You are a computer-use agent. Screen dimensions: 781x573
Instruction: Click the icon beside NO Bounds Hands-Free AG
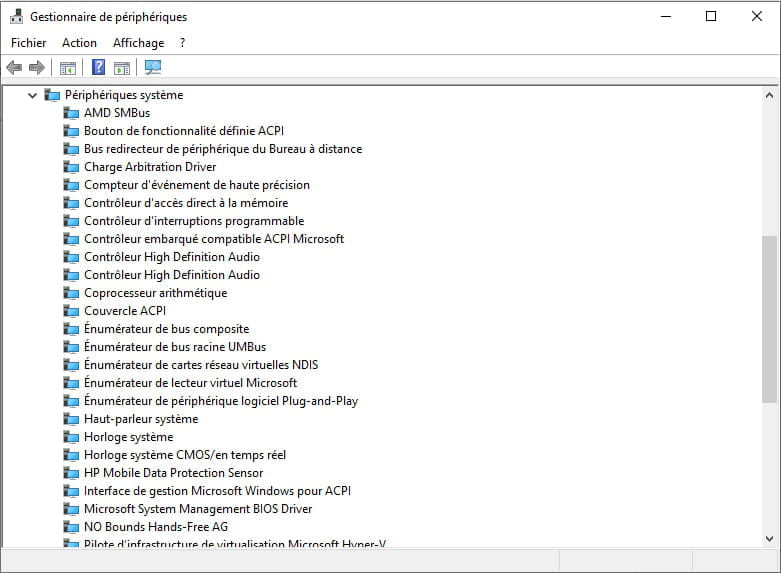coord(71,527)
